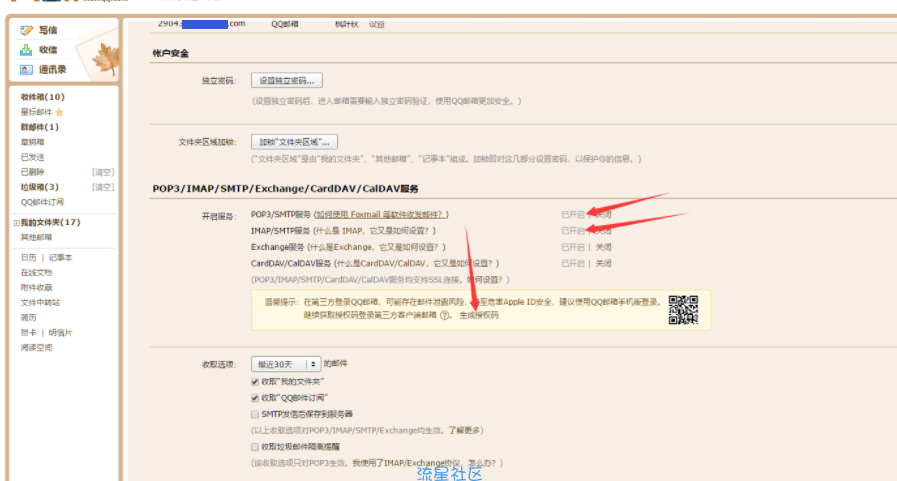Toggle 收取"我的文件夹" checkbox

tap(255, 381)
